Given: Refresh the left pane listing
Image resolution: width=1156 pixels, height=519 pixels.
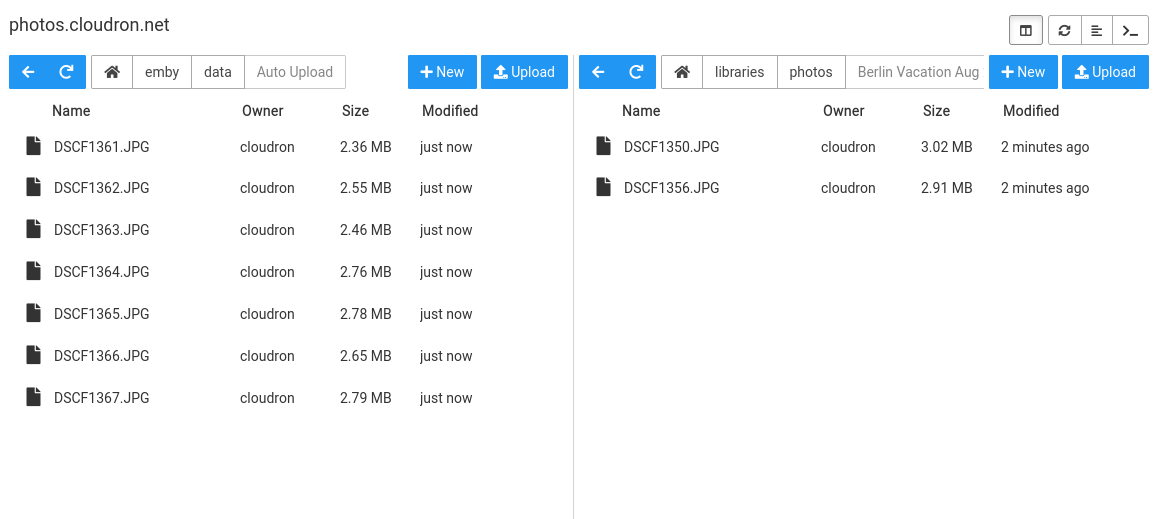Looking at the screenshot, I should pyautogui.click(x=66, y=72).
